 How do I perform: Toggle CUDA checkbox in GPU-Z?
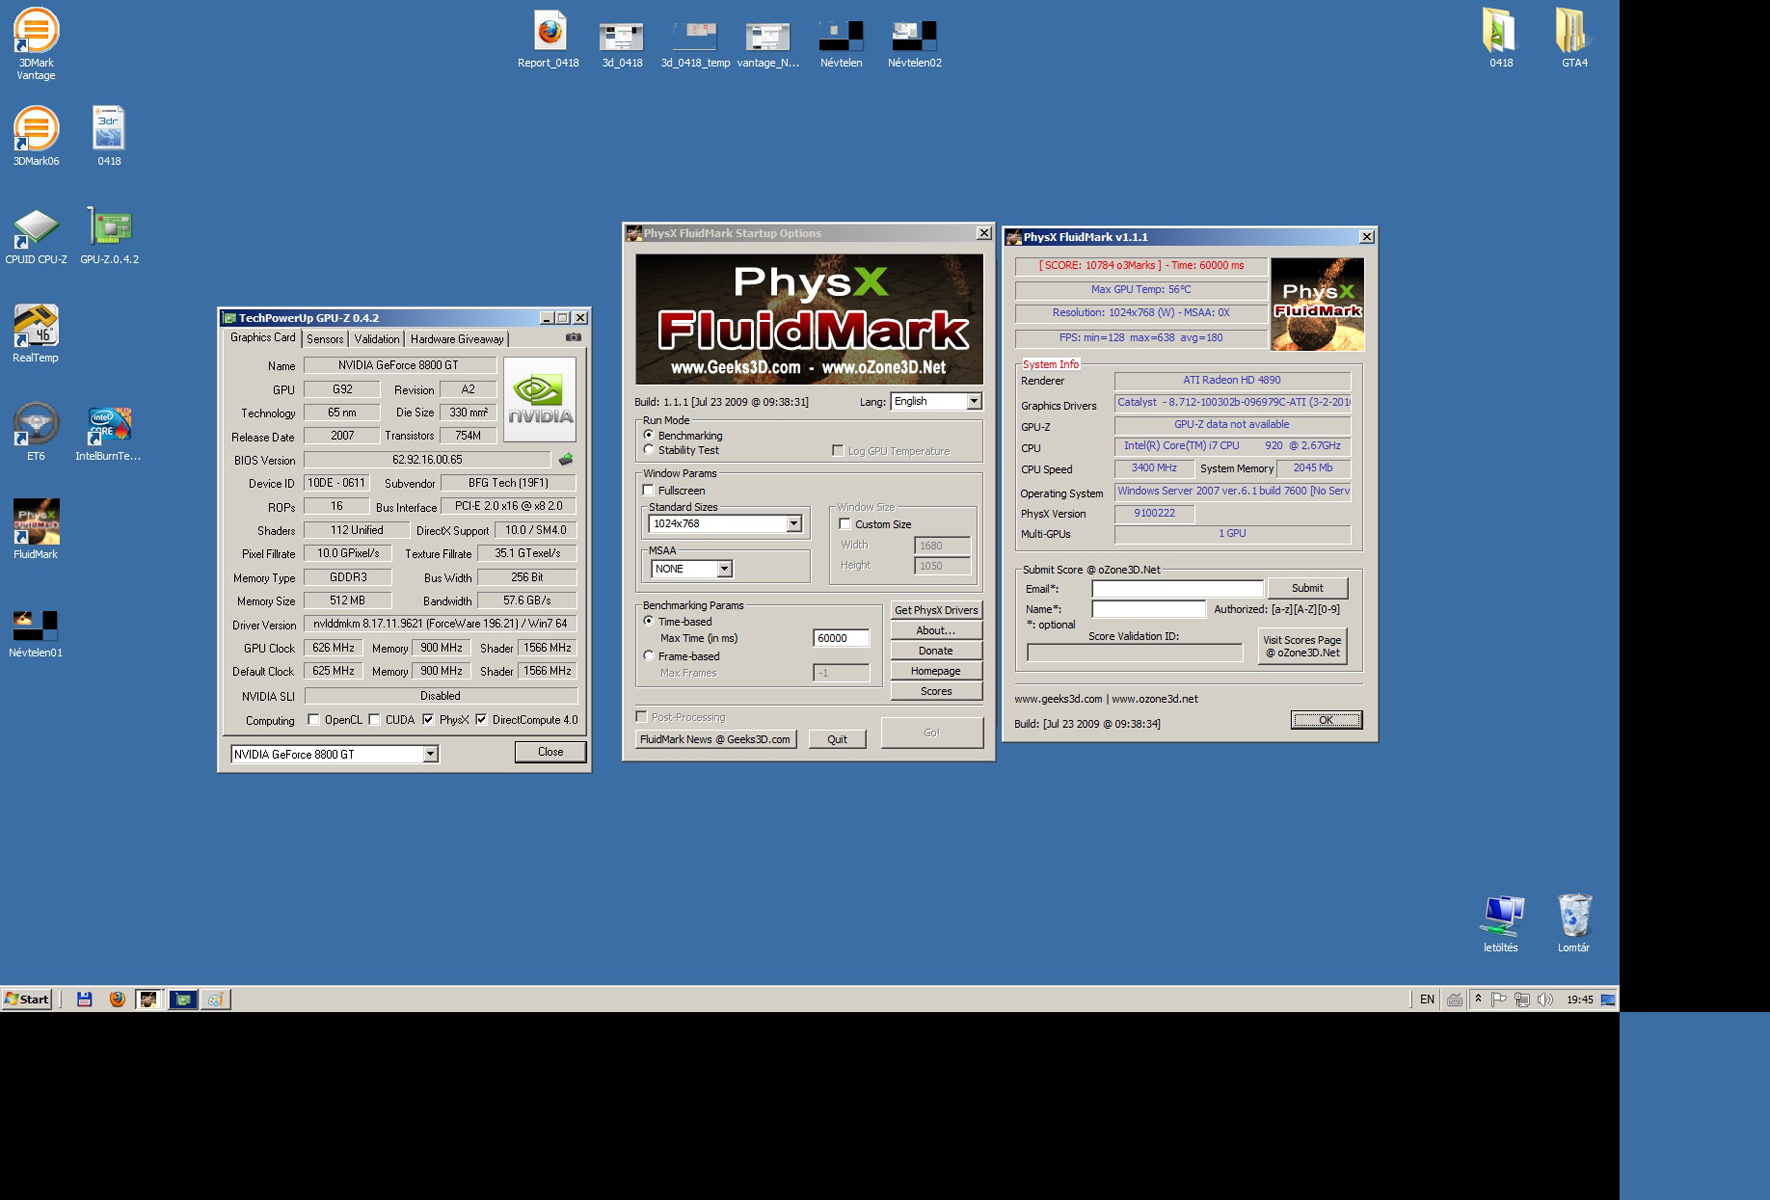(x=375, y=720)
